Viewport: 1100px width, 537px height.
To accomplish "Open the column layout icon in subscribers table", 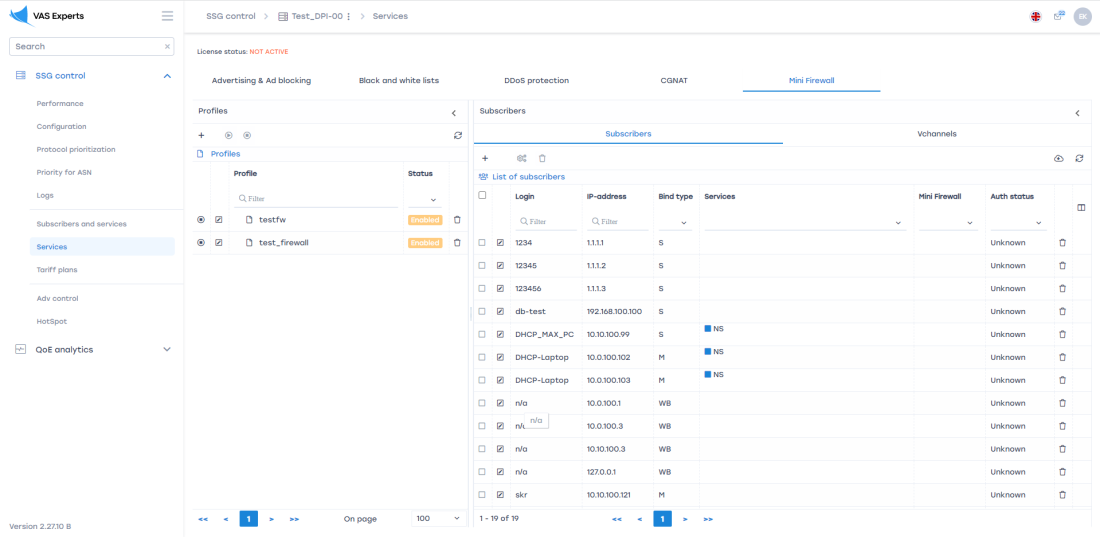I will coord(1081,208).
